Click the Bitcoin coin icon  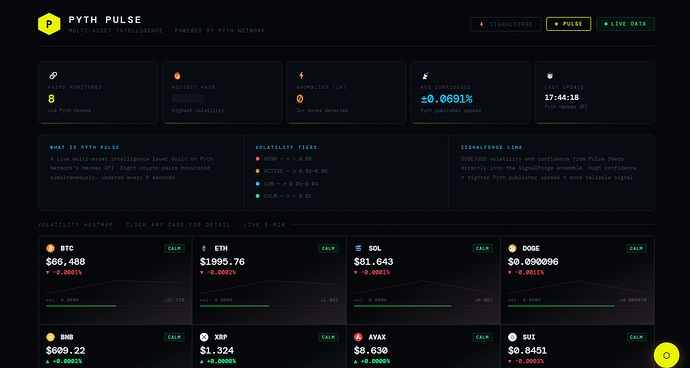pyautogui.click(x=50, y=248)
